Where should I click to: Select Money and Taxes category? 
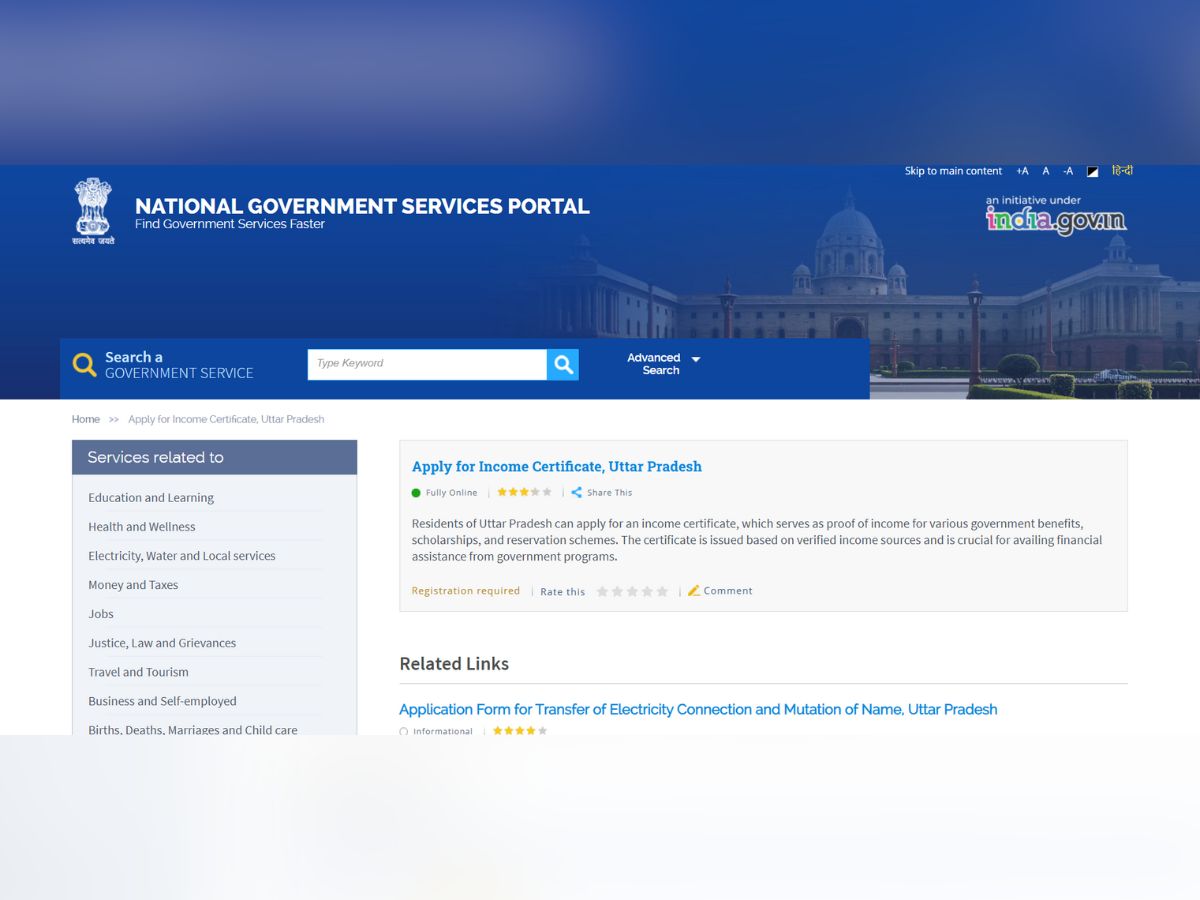(133, 584)
